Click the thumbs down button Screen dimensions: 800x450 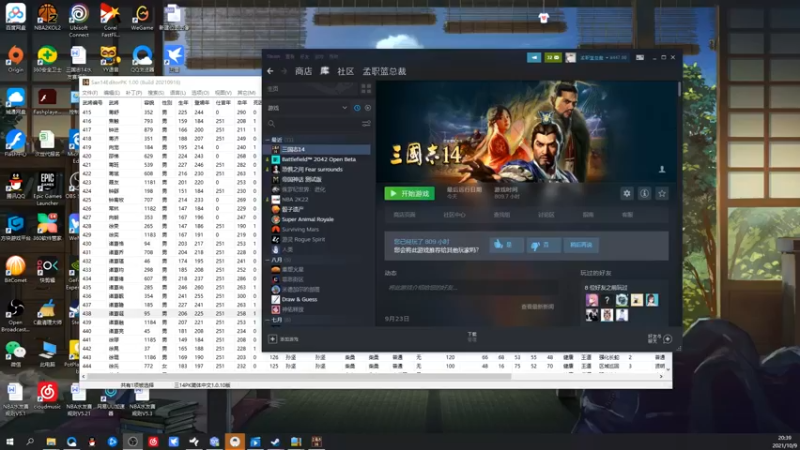click(543, 245)
